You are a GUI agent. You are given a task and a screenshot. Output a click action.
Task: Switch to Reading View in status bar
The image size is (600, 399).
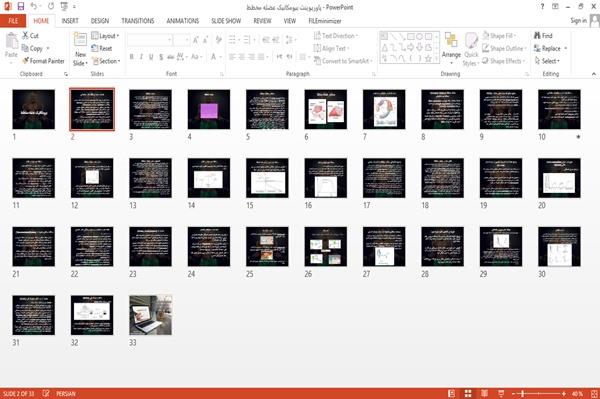484,393
